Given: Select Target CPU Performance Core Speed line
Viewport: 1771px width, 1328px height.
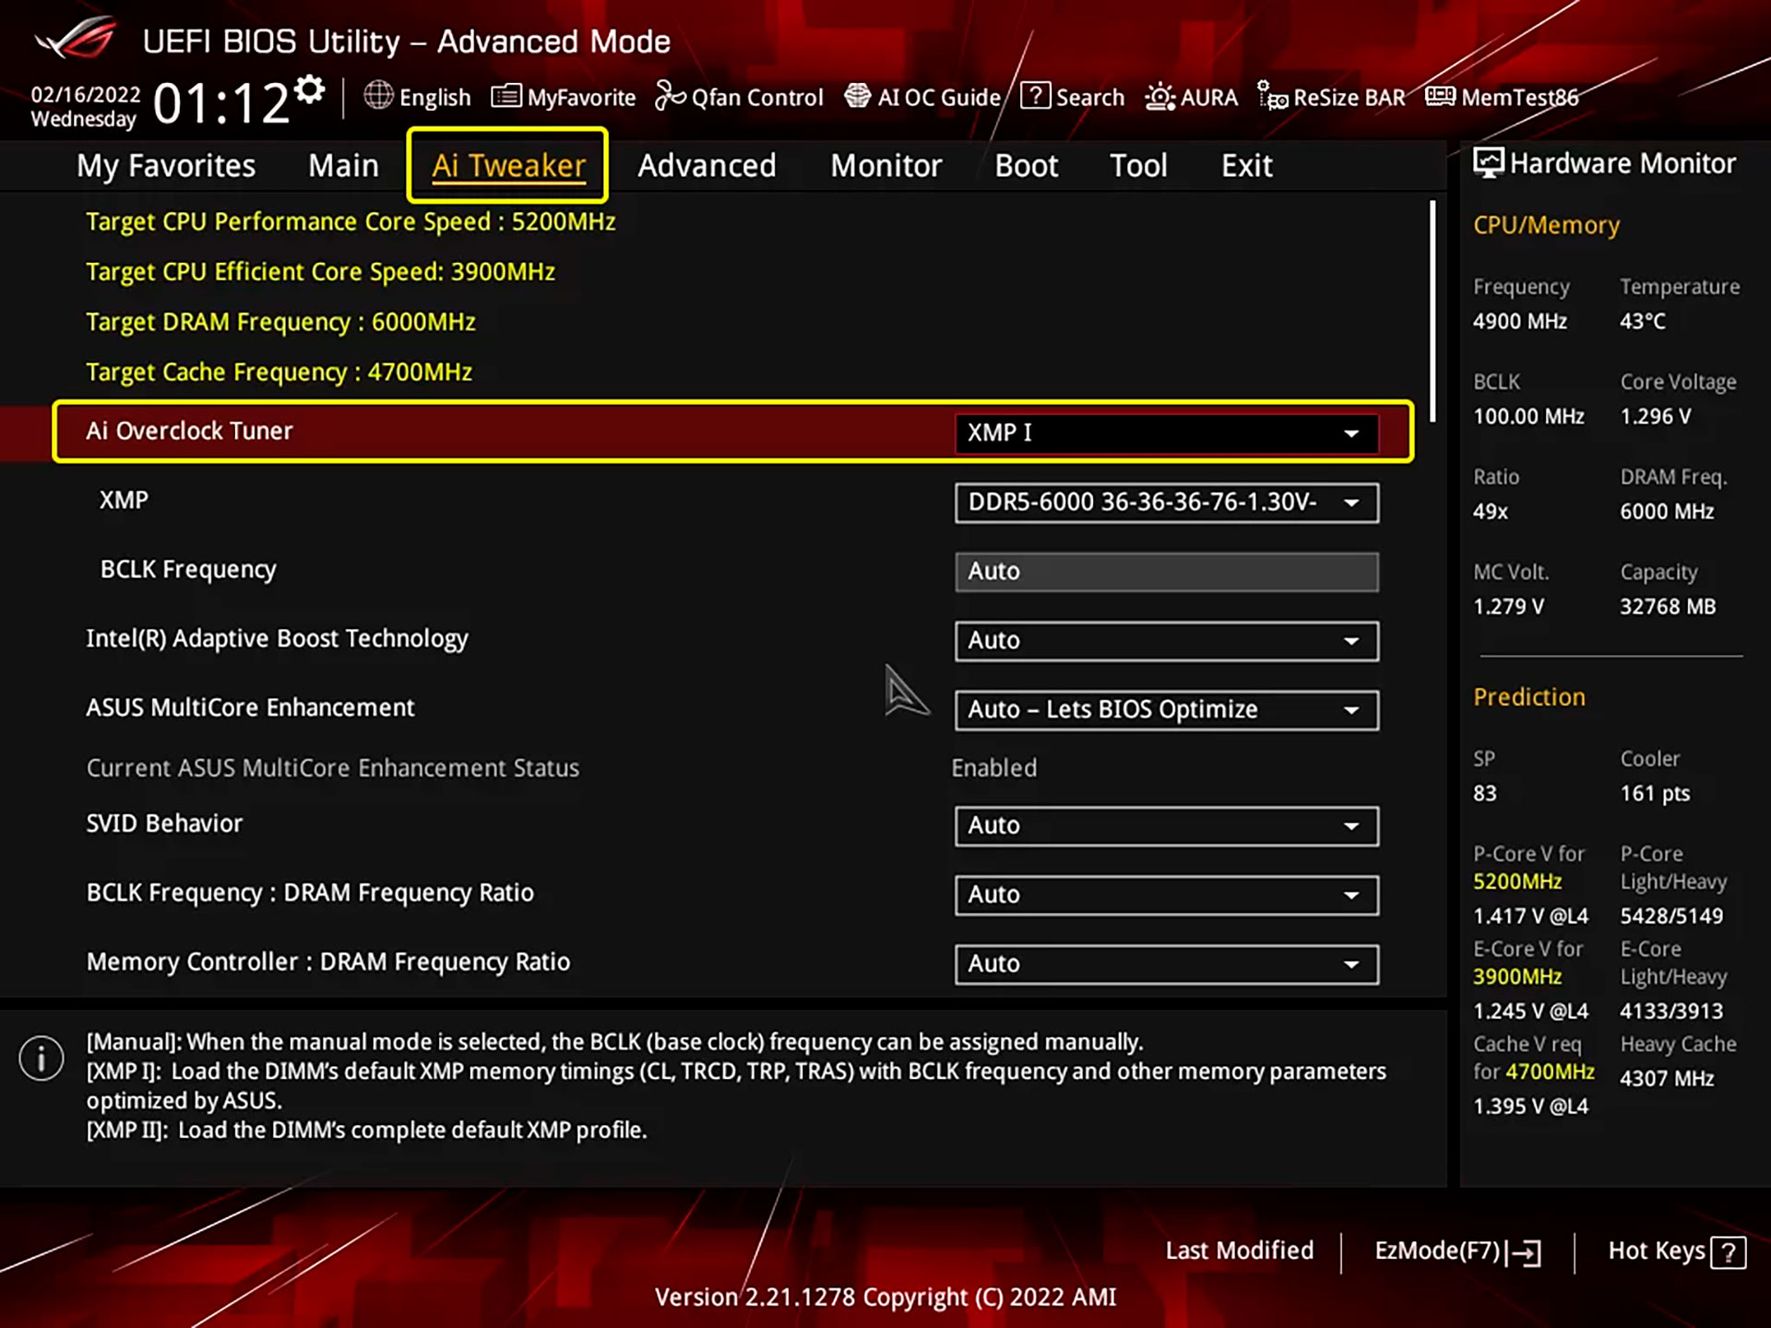Looking at the screenshot, I should coord(350,221).
